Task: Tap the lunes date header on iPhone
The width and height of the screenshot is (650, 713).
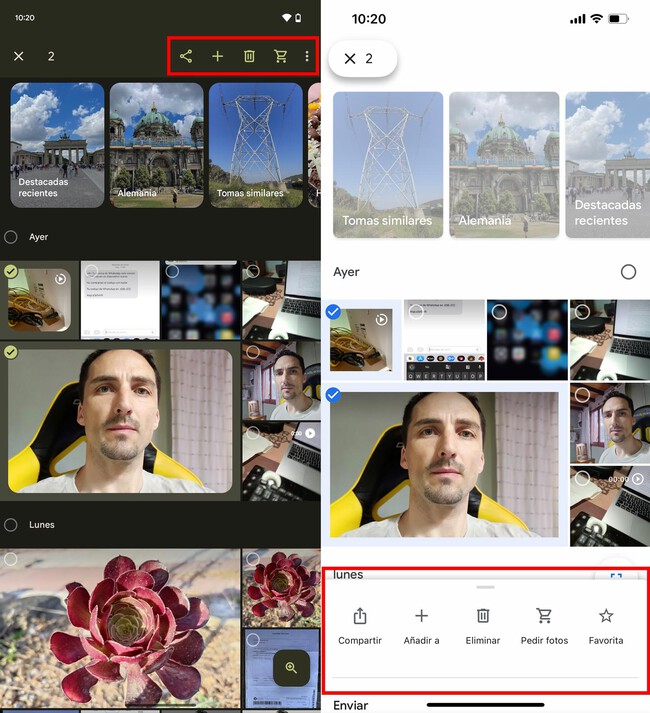Action: click(x=348, y=575)
